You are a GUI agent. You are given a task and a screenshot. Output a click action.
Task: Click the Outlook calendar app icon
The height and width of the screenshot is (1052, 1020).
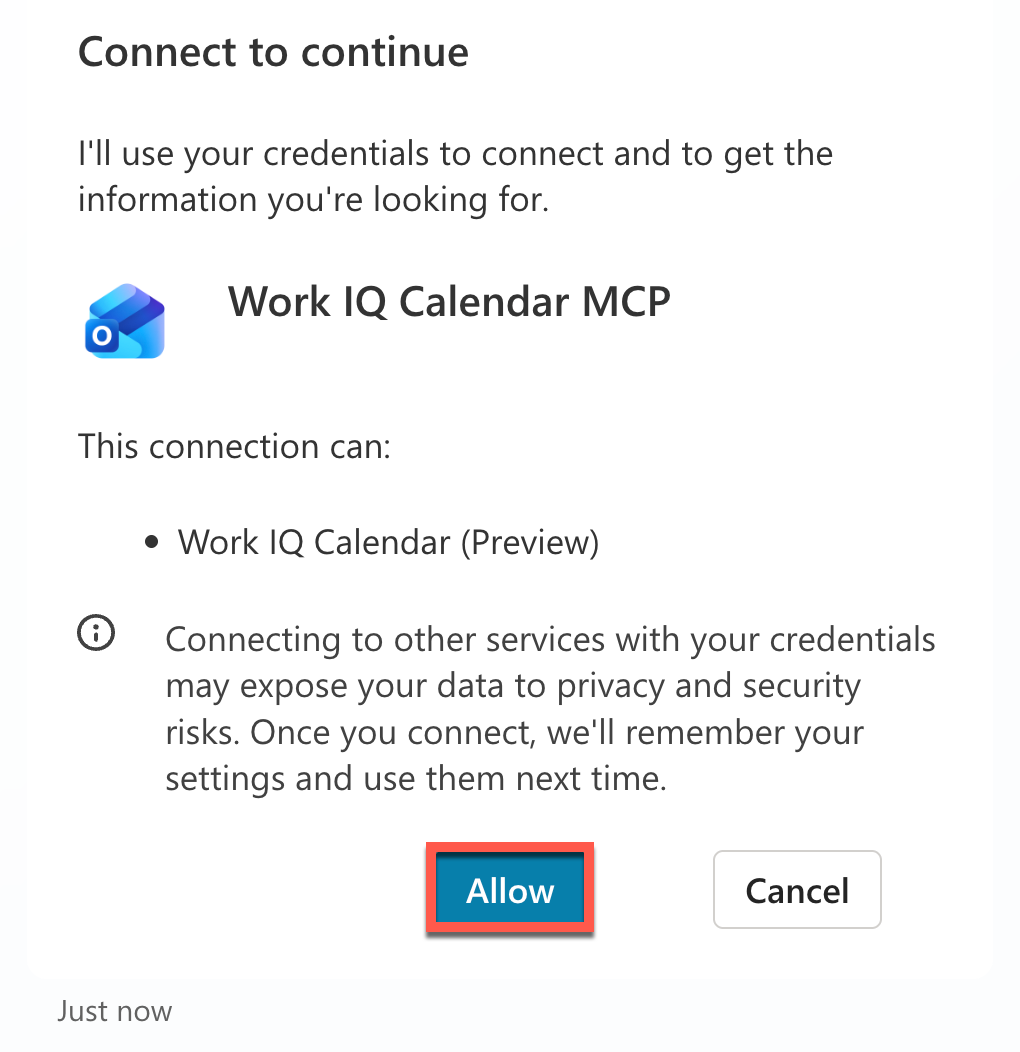click(125, 321)
